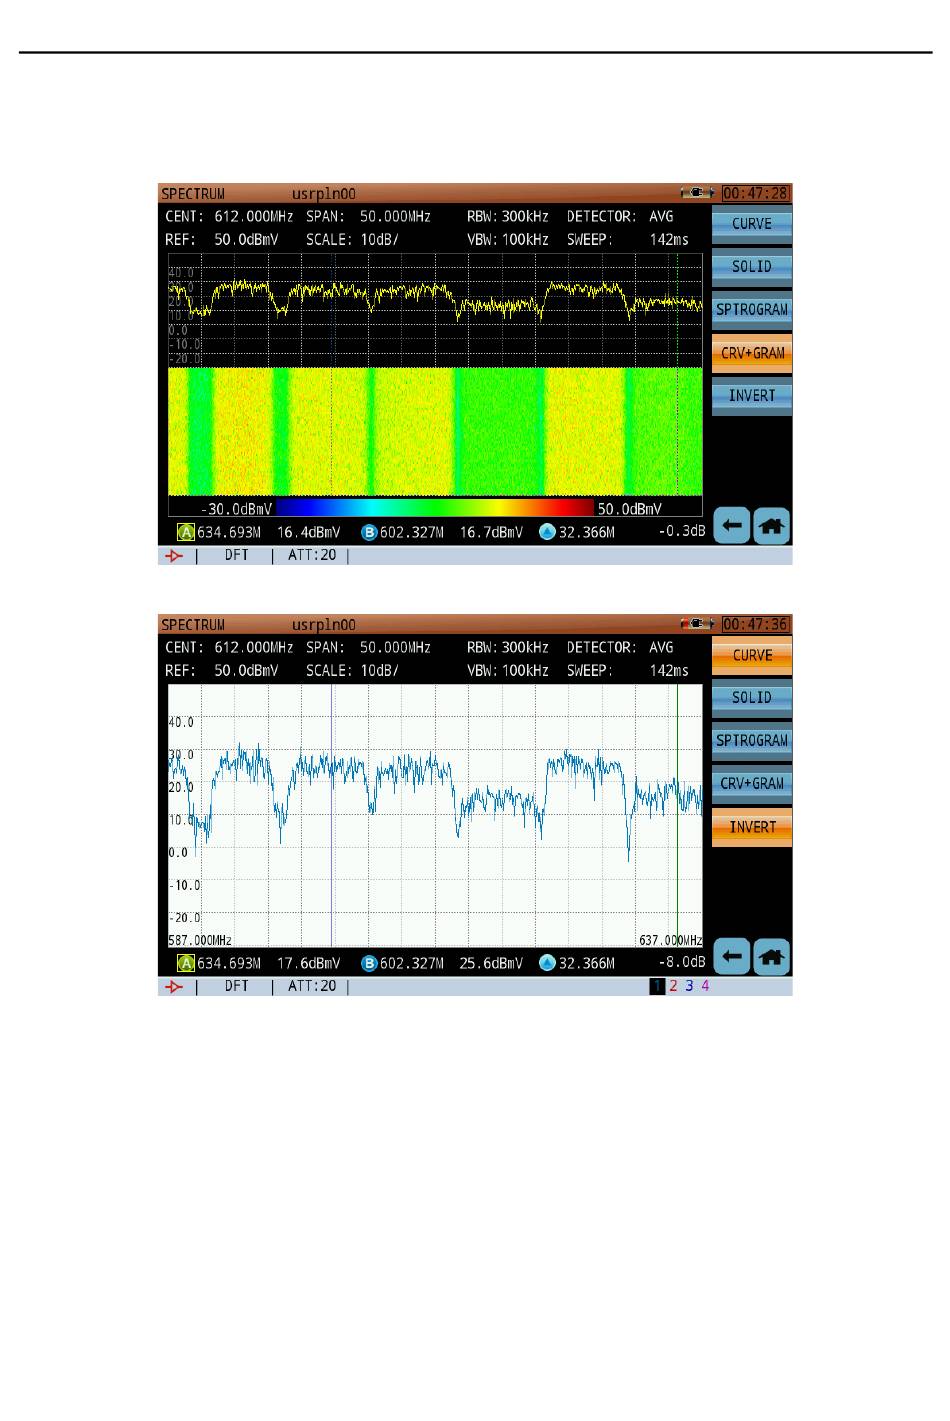Screen dimensions: 950x1421
Task: Select red trace 2 in lower status bar
Action: tap(673, 987)
